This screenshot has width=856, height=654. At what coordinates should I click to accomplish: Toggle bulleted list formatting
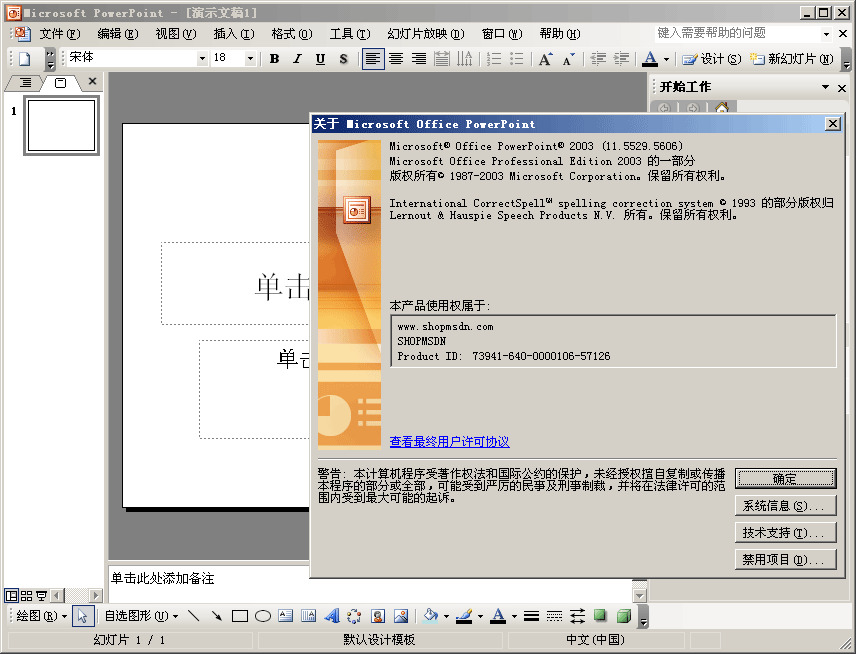(516, 58)
